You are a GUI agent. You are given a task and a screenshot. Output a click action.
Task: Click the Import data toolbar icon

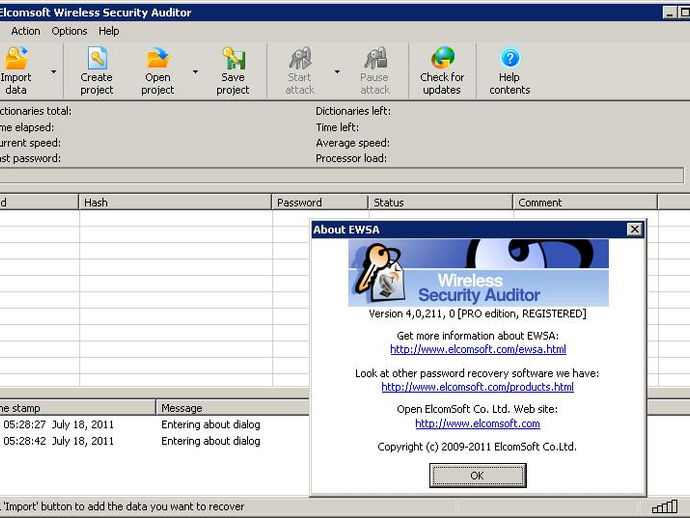coord(16,59)
